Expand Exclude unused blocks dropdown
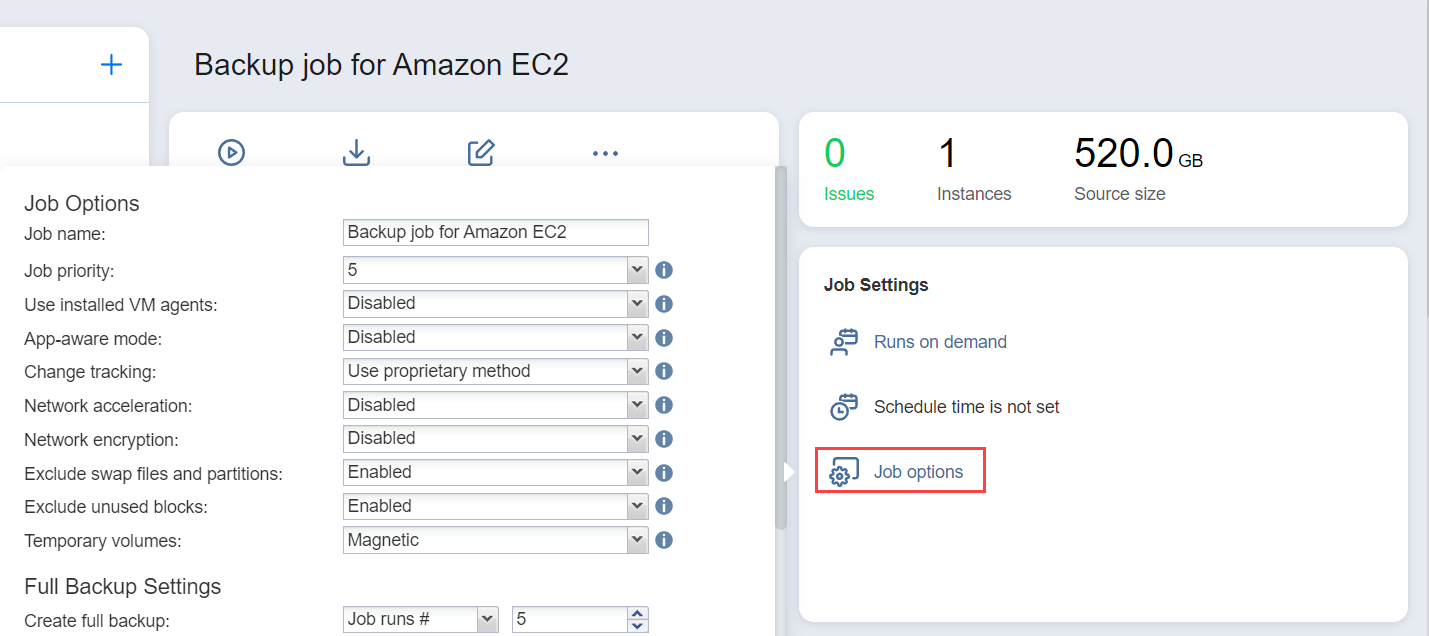The height and width of the screenshot is (636, 1429). tap(637, 506)
